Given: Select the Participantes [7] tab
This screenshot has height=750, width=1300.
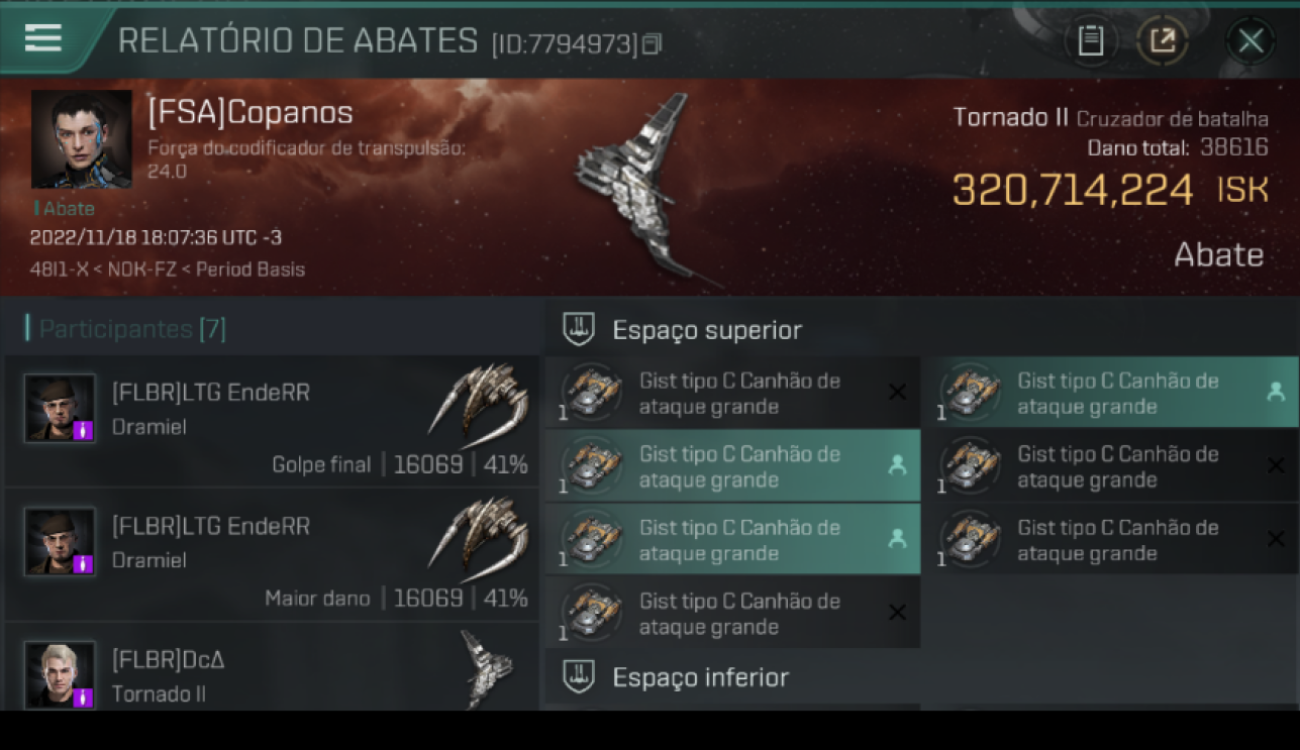Looking at the screenshot, I should pos(126,328).
